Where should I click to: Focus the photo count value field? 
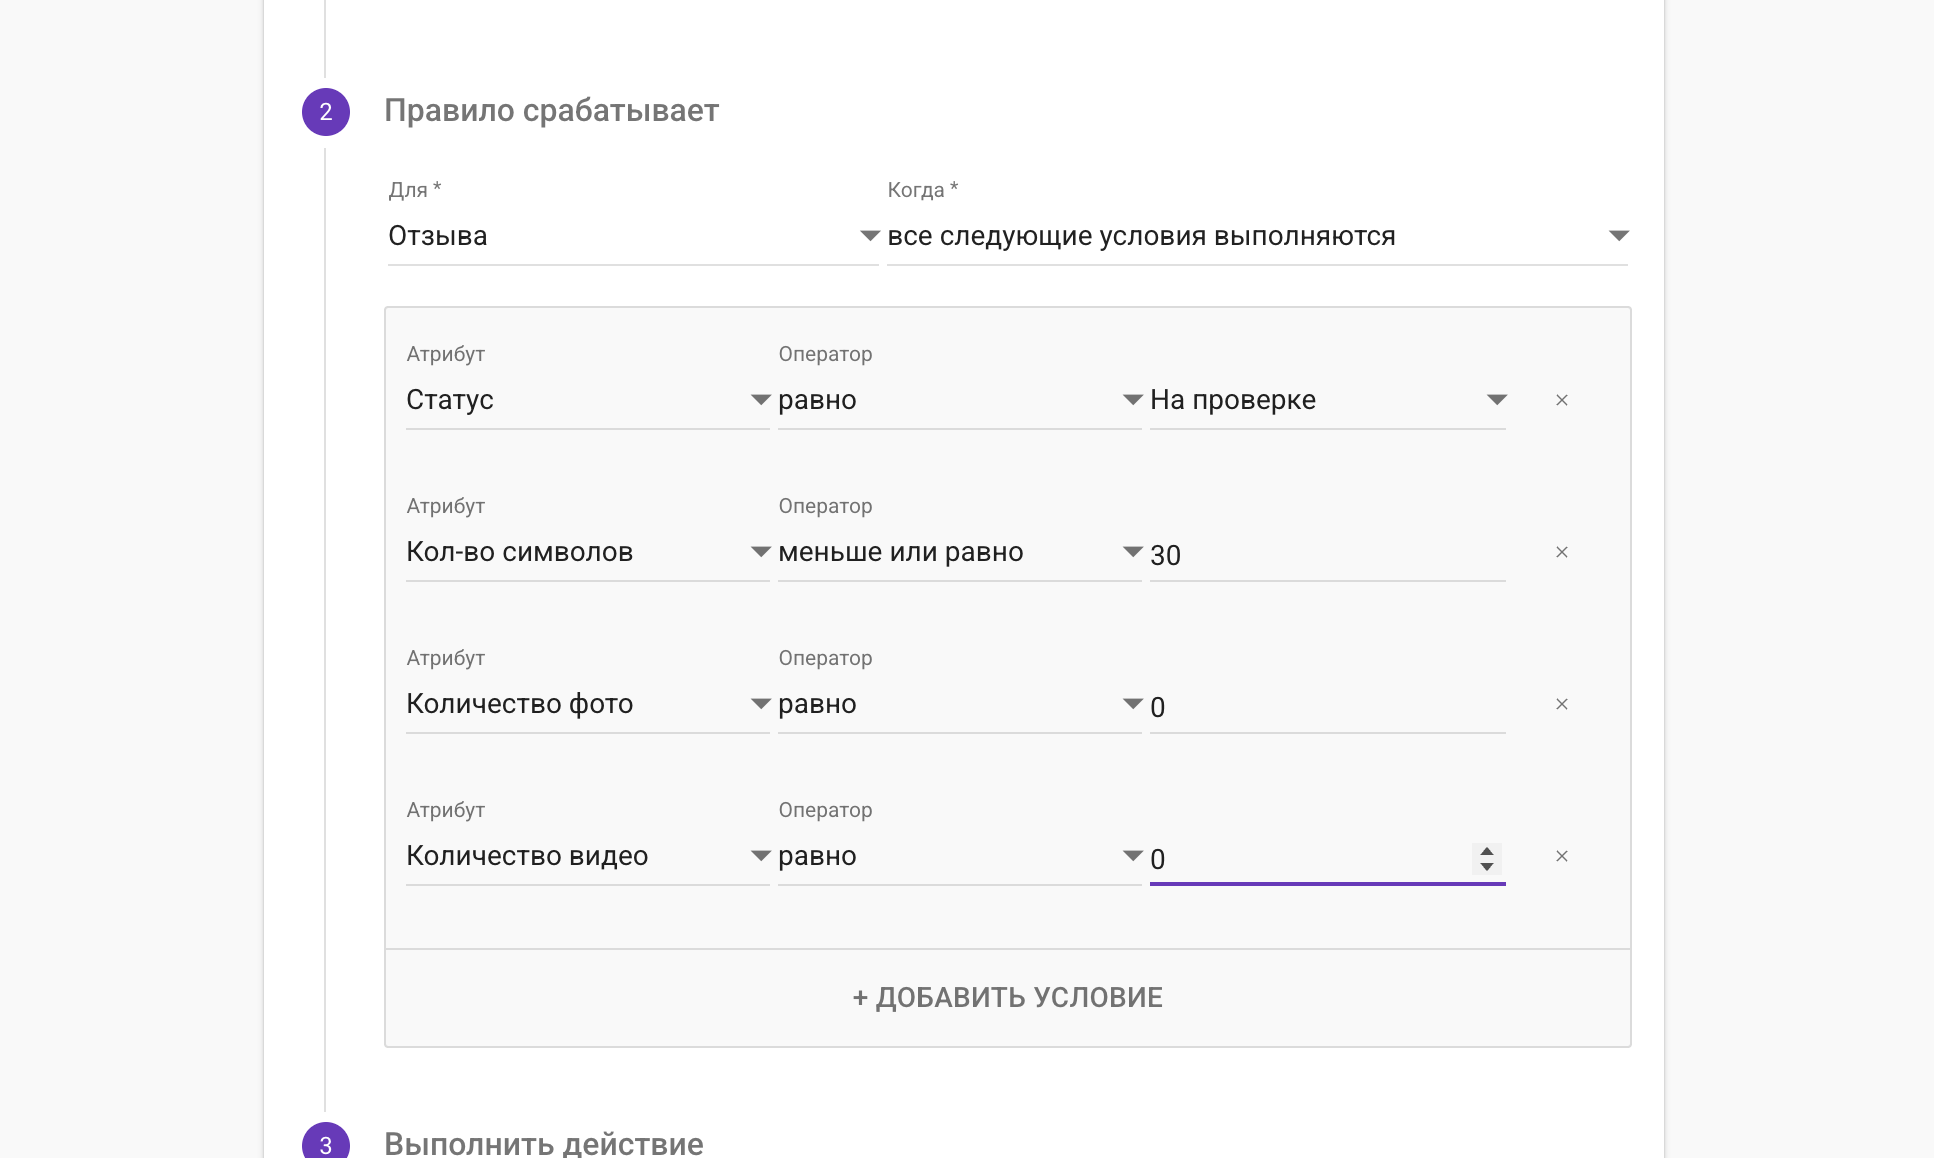[x=1327, y=706]
